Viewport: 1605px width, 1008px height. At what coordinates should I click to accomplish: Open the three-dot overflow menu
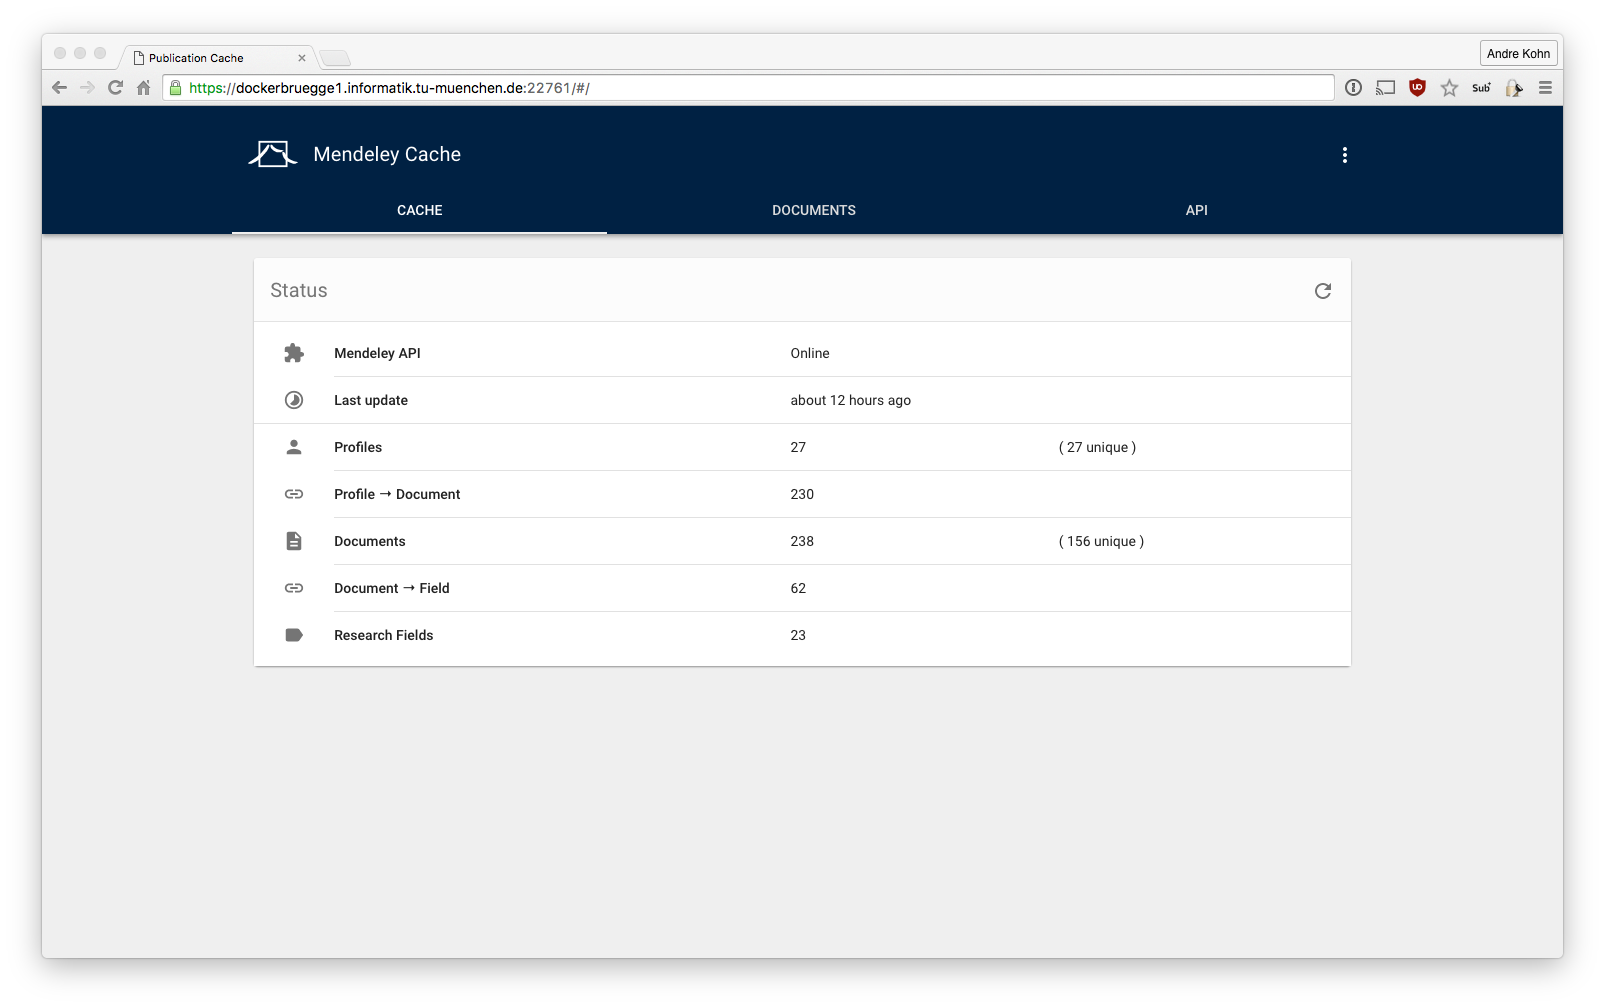1344,155
